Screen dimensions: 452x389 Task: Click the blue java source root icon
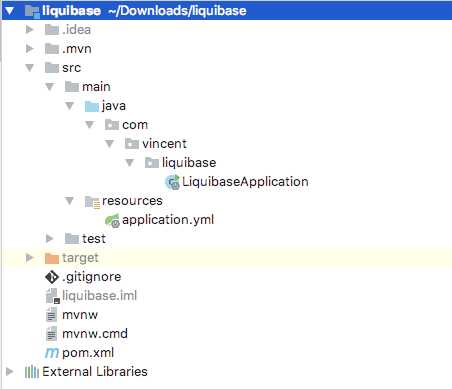pyautogui.click(x=92, y=106)
